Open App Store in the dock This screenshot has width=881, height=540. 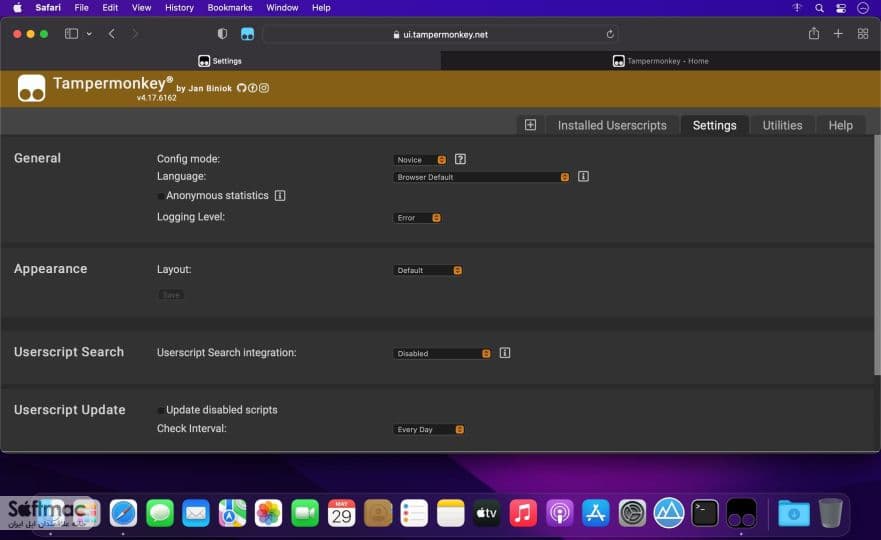click(596, 512)
